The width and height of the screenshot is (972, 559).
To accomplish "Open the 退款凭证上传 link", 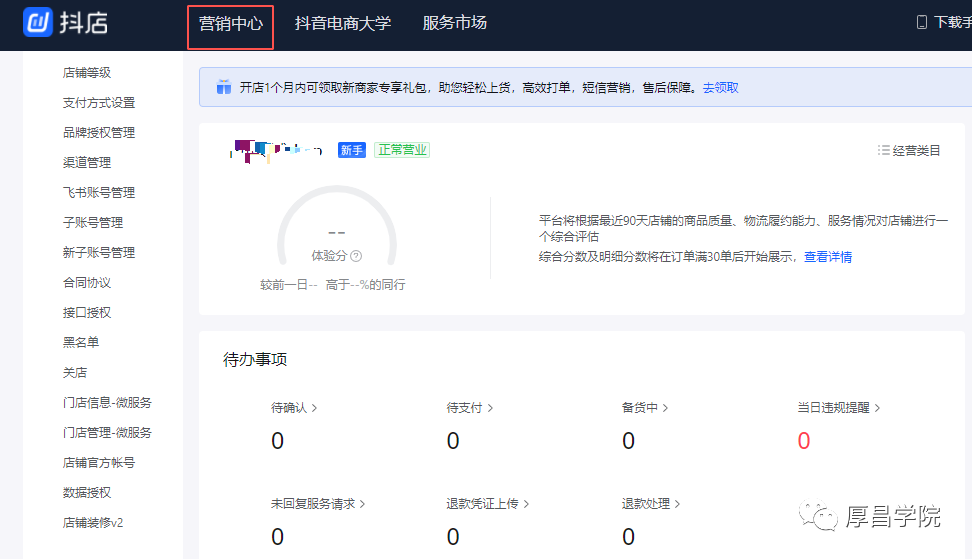I will tap(488, 504).
